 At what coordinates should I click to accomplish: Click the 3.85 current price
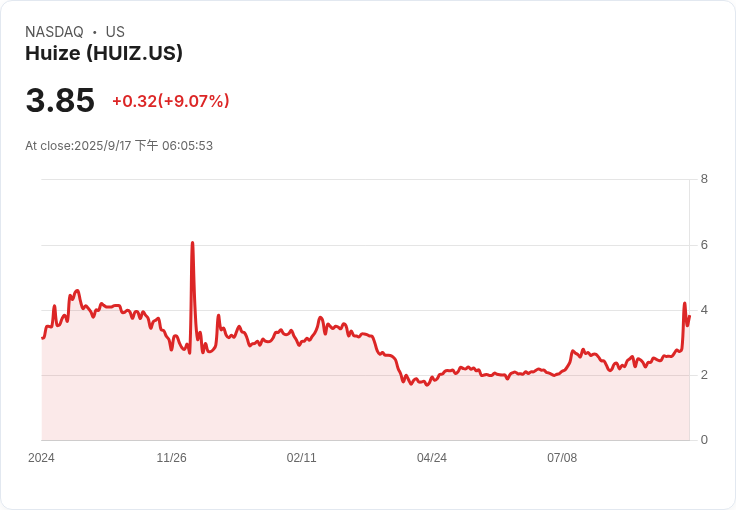(60, 100)
